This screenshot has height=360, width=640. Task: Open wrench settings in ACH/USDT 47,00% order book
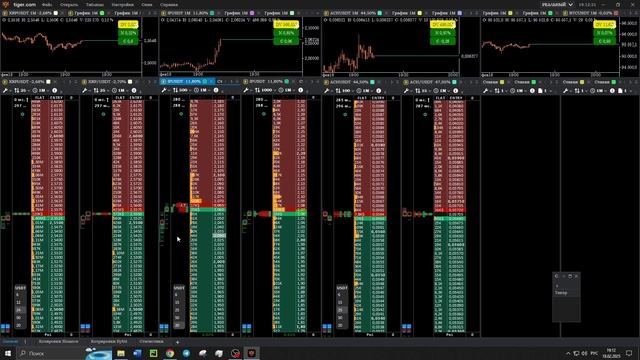[x=406, y=90]
